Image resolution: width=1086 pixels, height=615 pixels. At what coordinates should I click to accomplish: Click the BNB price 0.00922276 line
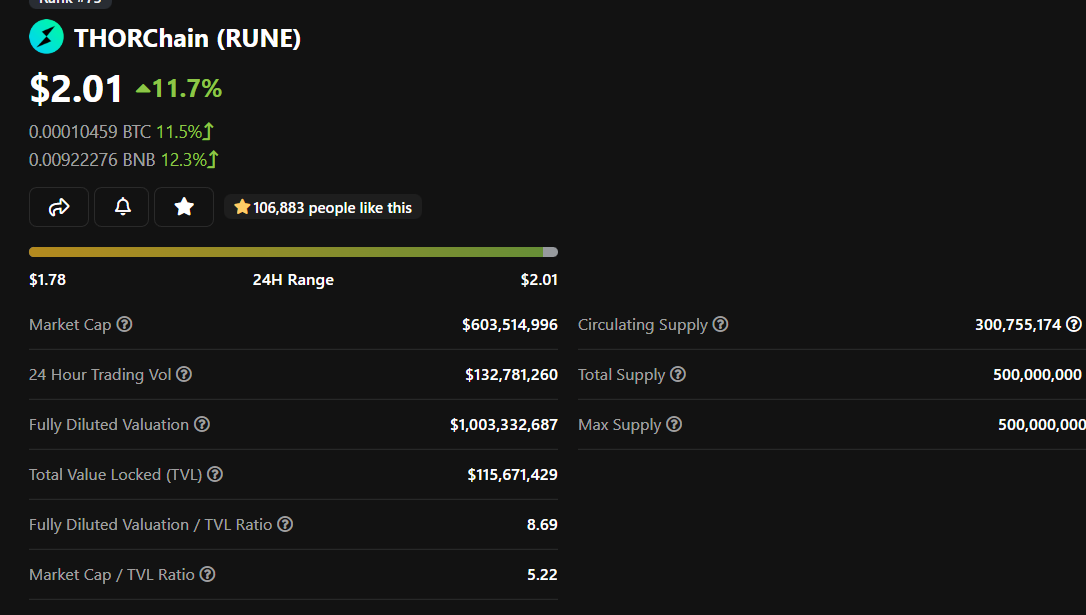pos(124,160)
